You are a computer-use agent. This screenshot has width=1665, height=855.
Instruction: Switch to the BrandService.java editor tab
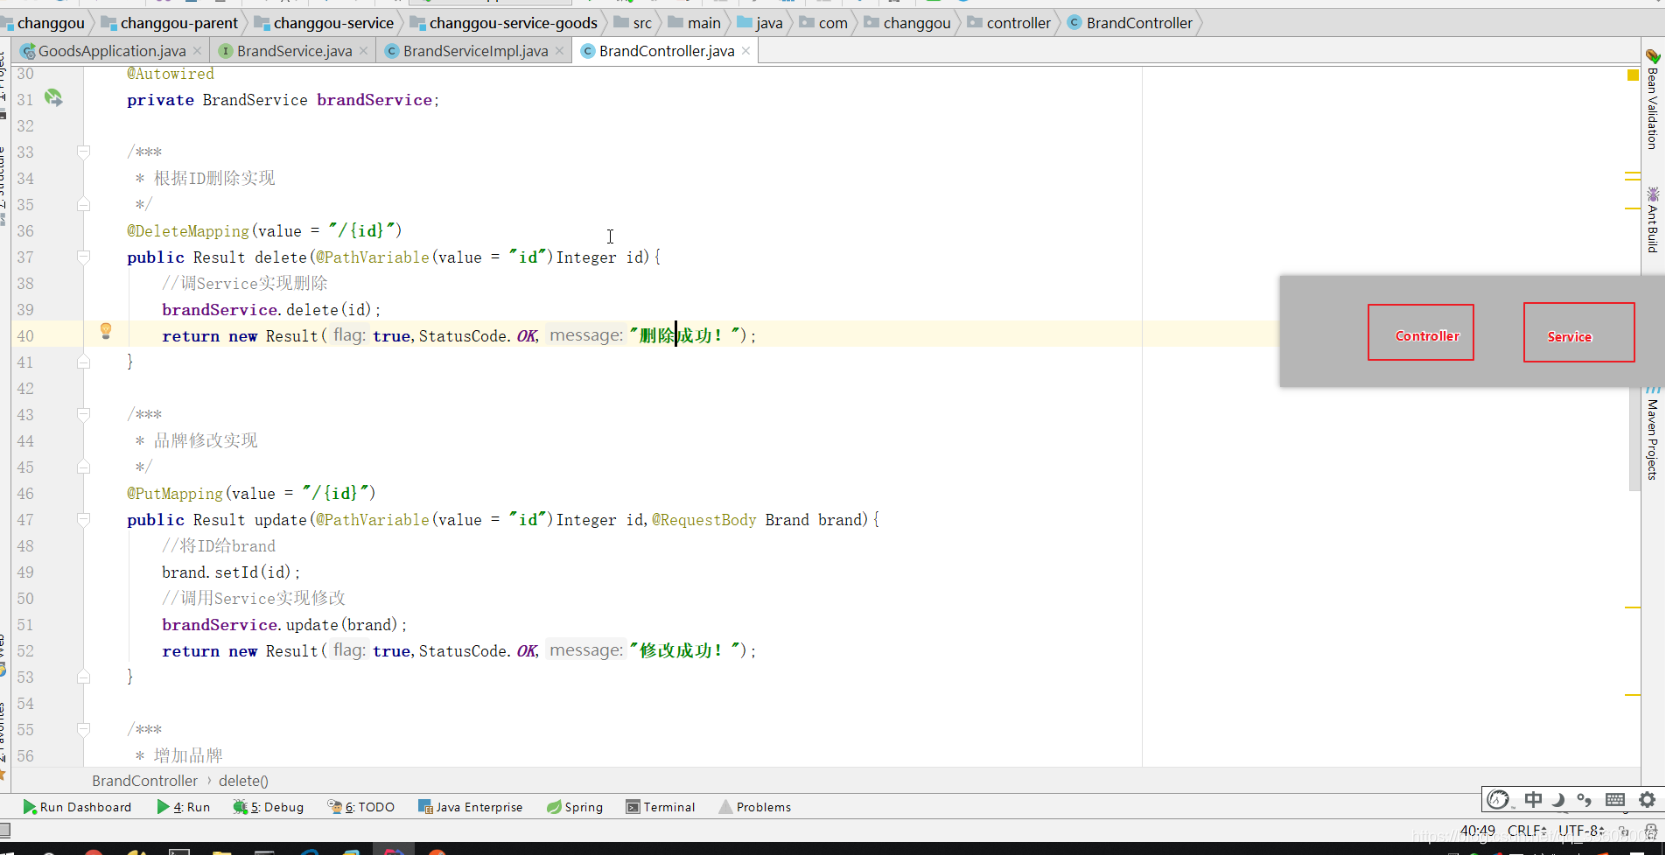[x=294, y=51]
